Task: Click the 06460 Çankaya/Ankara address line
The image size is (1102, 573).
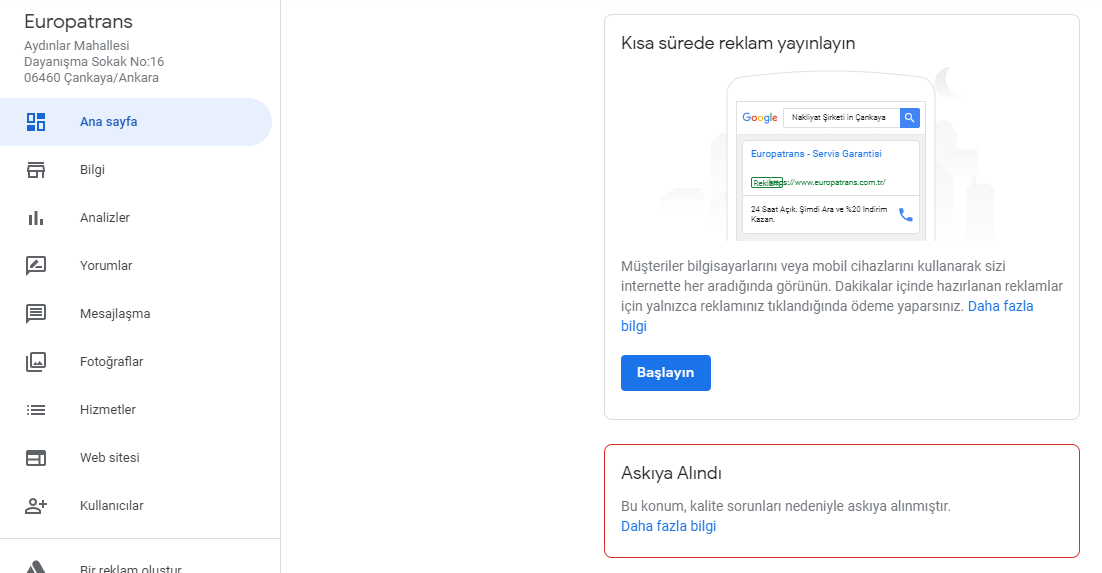Action: click(91, 78)
